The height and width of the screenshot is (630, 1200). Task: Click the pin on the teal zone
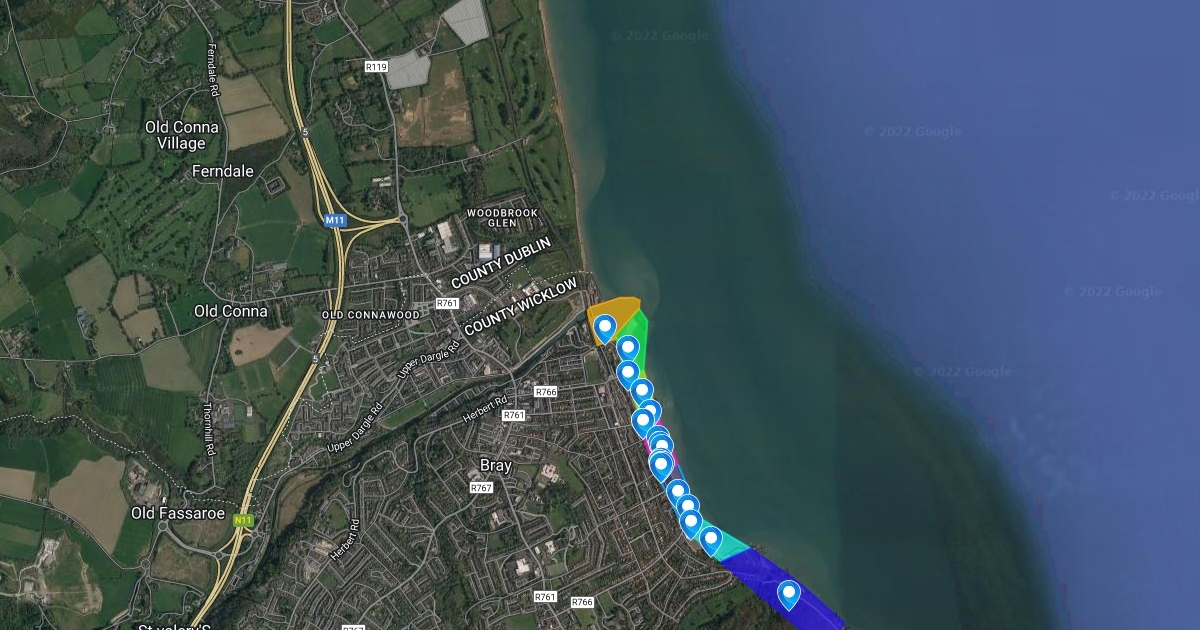pyautogui.click(x=711, y=540)
